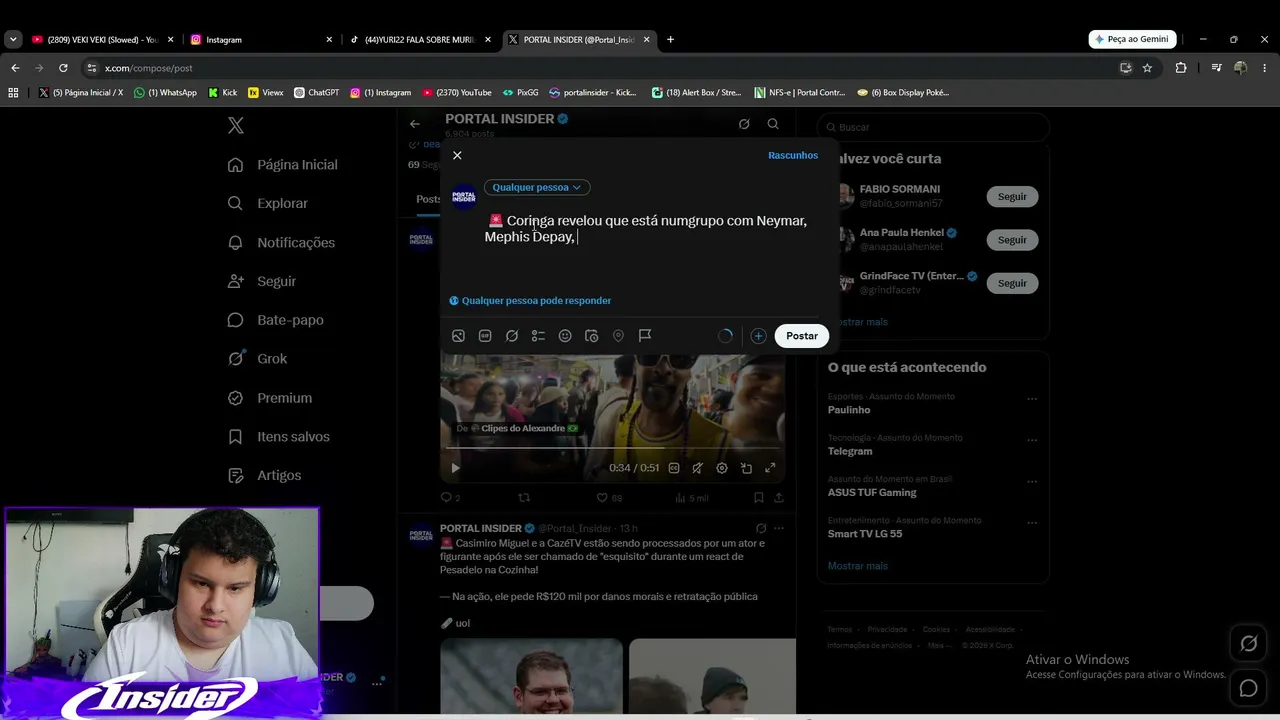Unmute the video

click(x=698, y=468)
